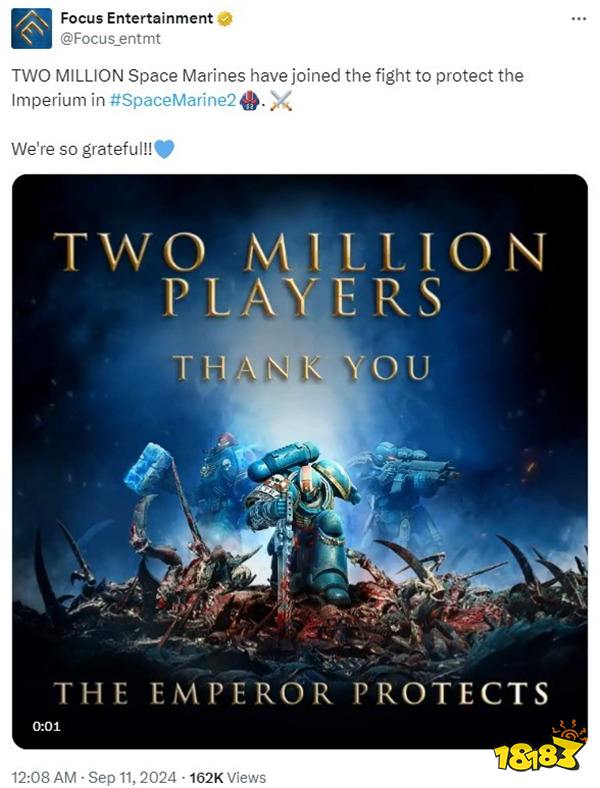
Task: Play the Two Million Players video
Action: coord(300,461)
